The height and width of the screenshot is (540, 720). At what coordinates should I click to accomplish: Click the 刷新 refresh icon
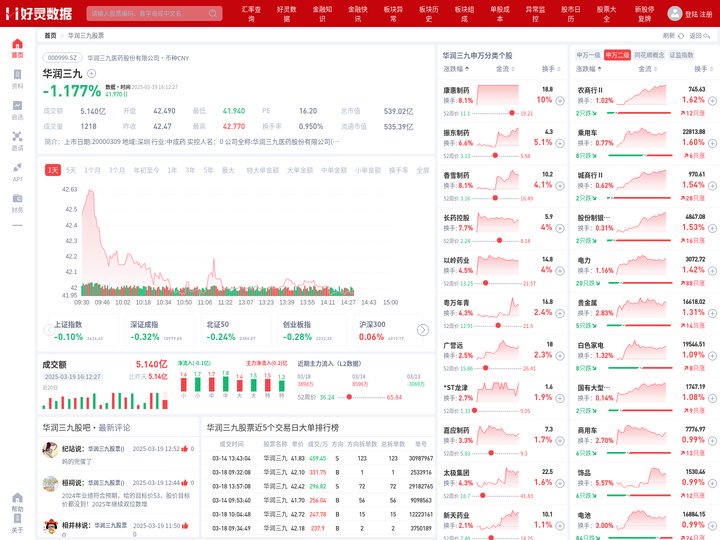pyautogui.click(x=681, y=35)
